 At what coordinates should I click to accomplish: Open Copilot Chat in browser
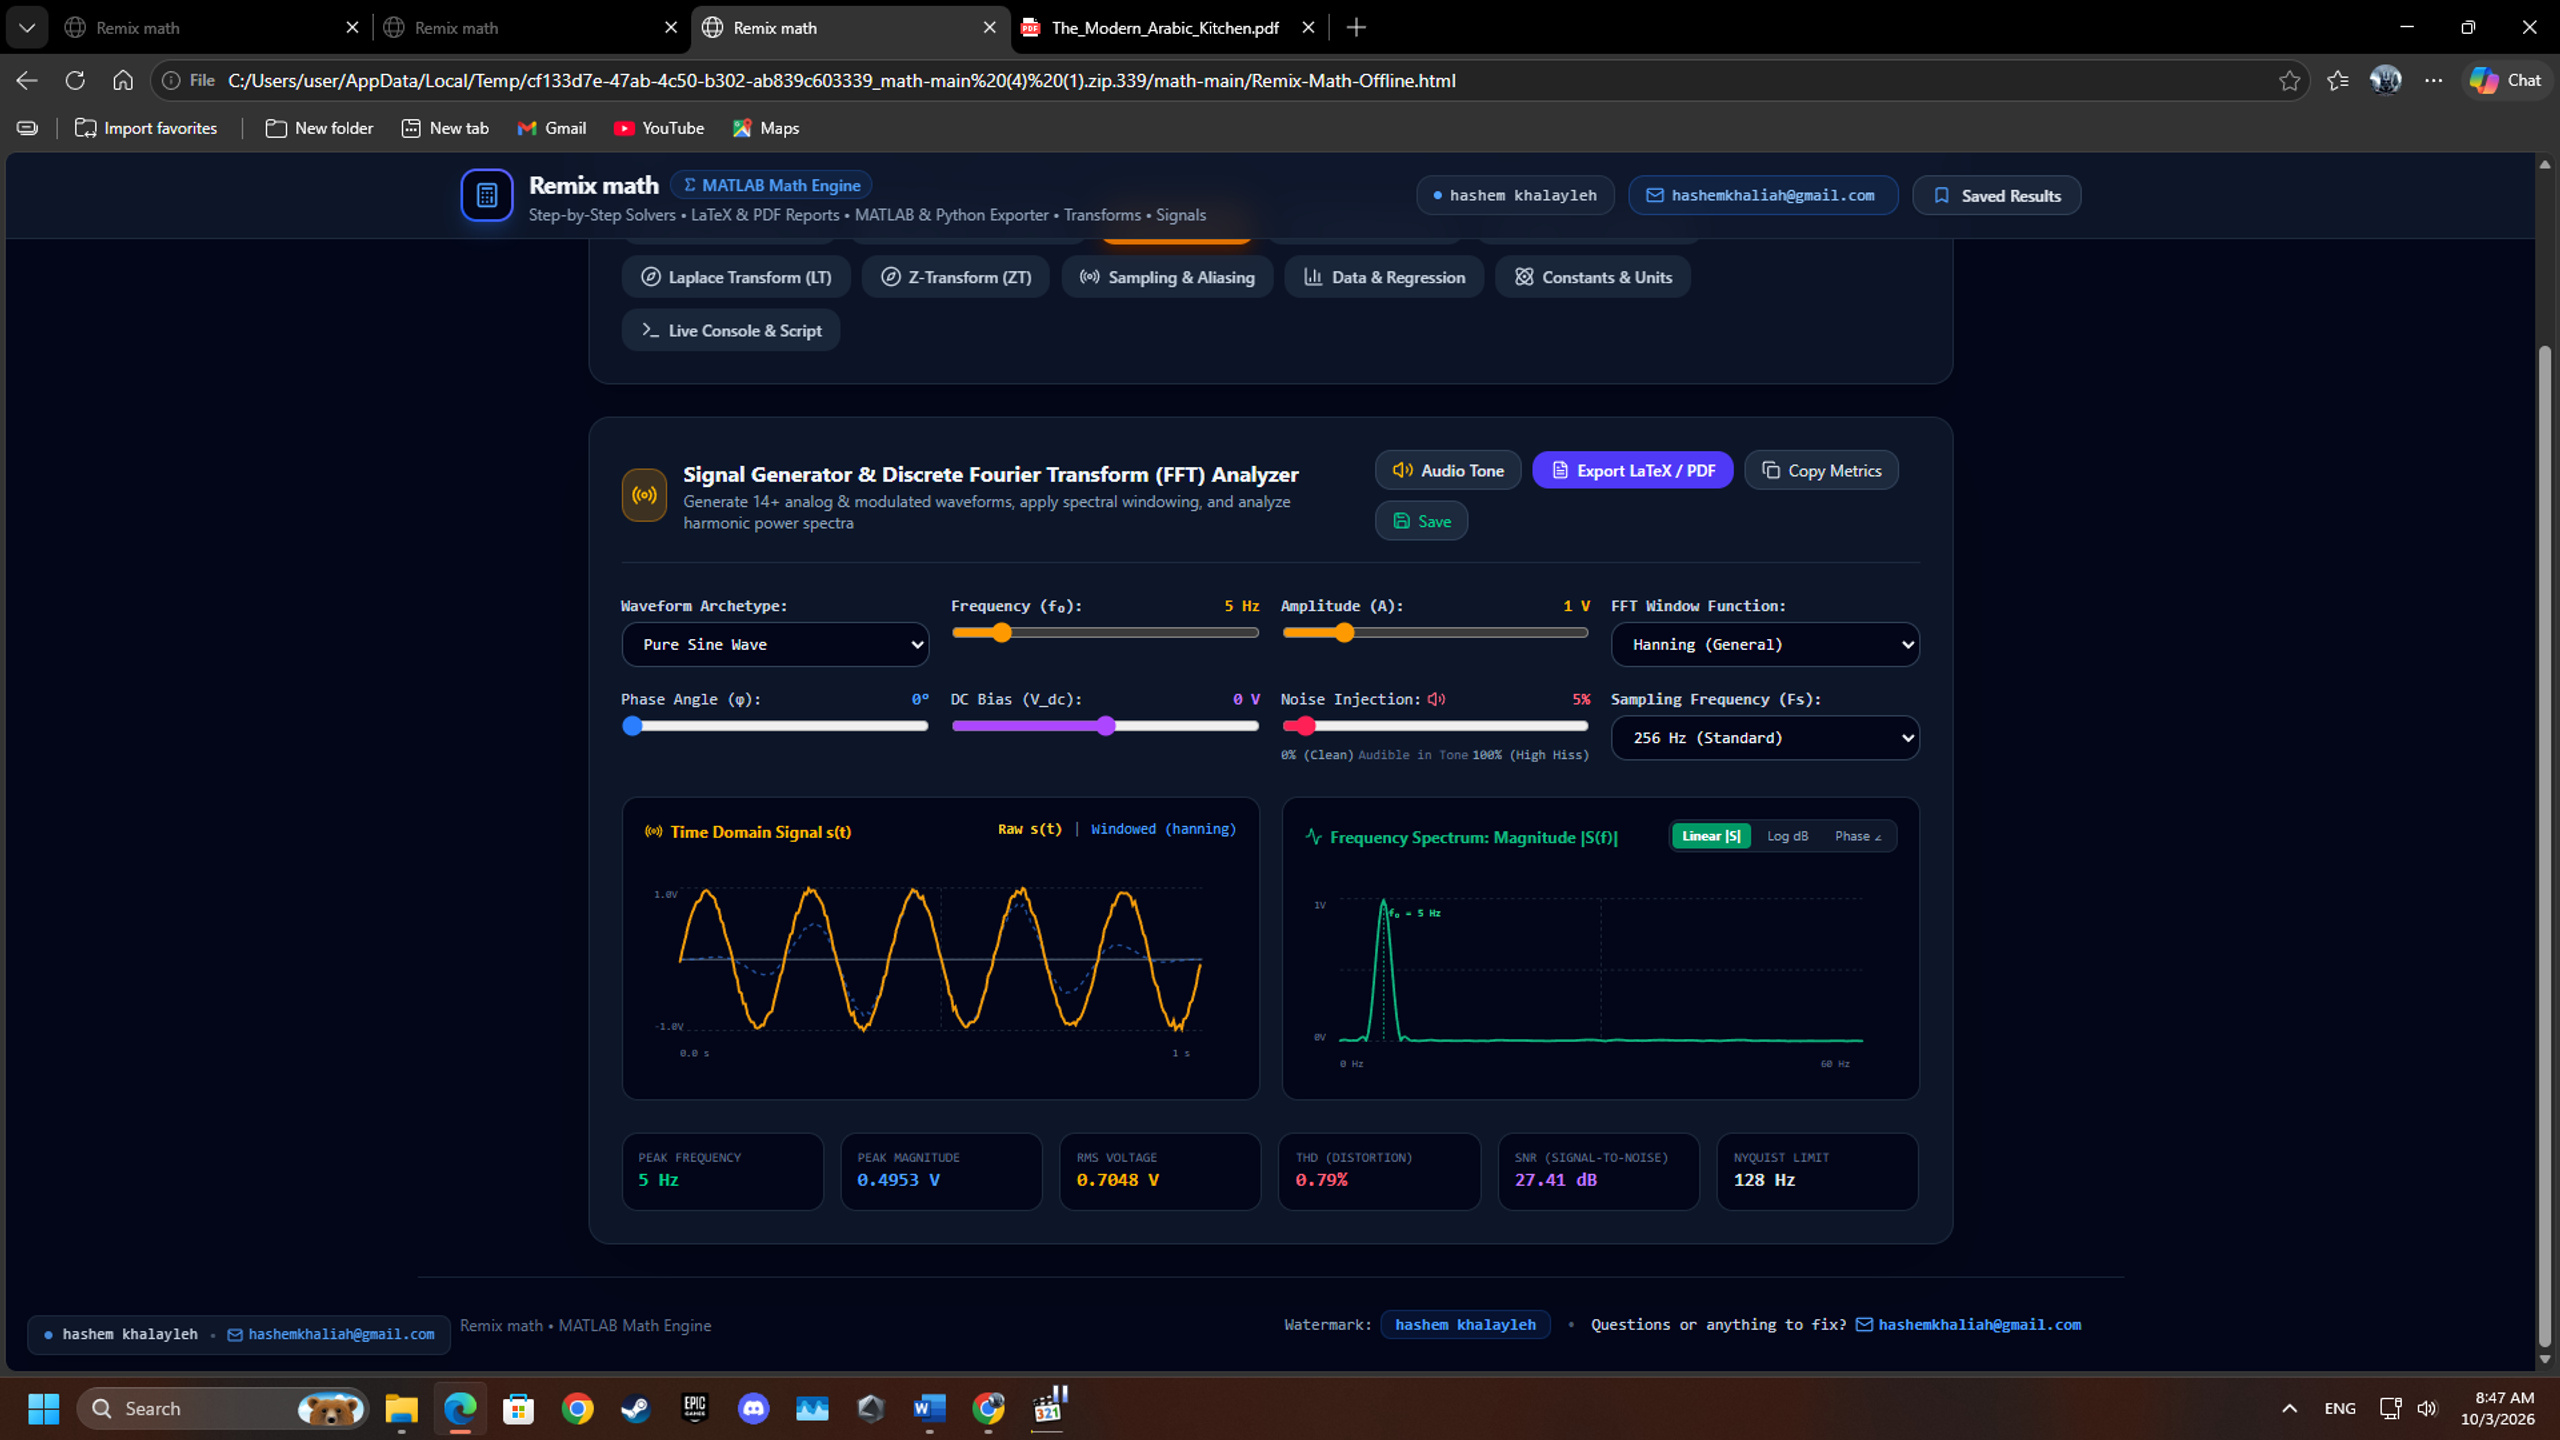[2505, 81]
